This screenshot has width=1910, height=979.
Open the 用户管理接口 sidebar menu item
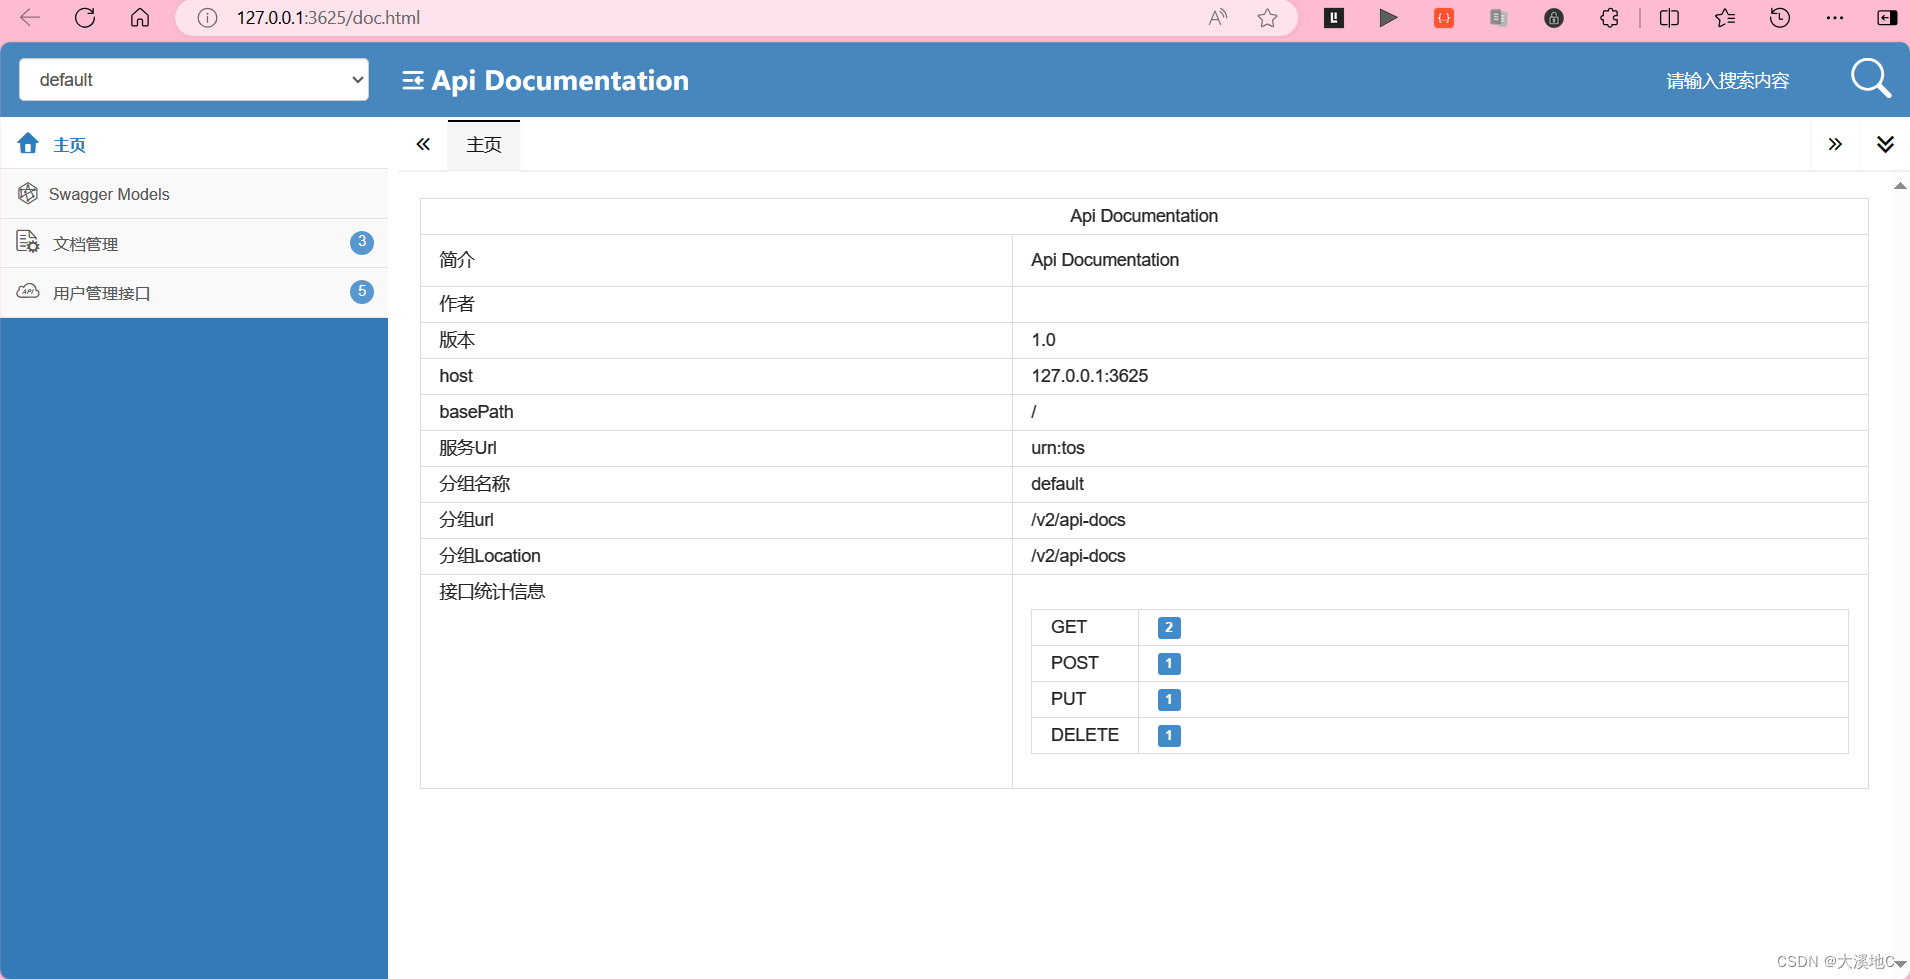pyautogui.click(x=103, y=291)
